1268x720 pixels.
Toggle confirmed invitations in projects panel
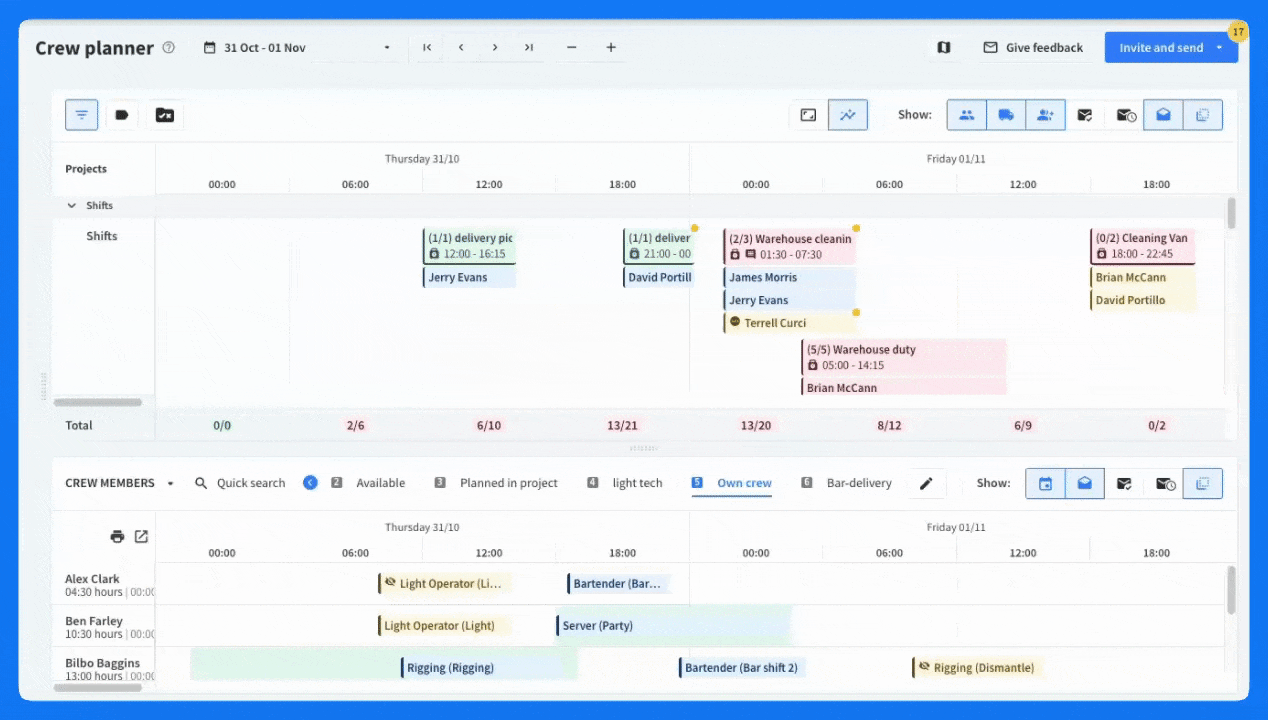pyautogui.click(x=1085, y=115)
